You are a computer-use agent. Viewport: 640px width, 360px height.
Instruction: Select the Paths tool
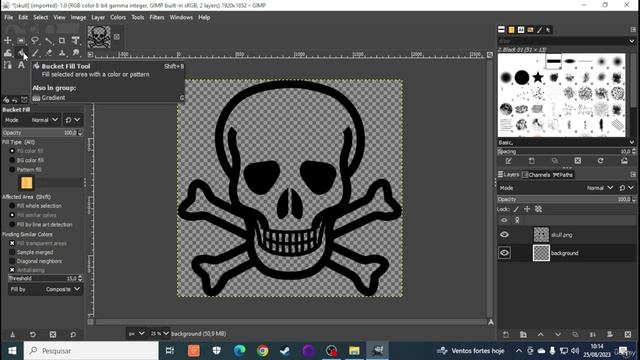tap(8, 65)
